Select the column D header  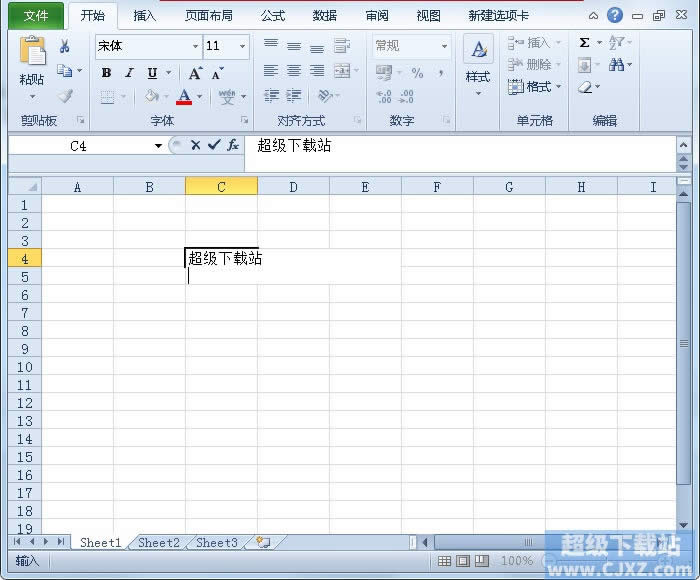[293, 187]
